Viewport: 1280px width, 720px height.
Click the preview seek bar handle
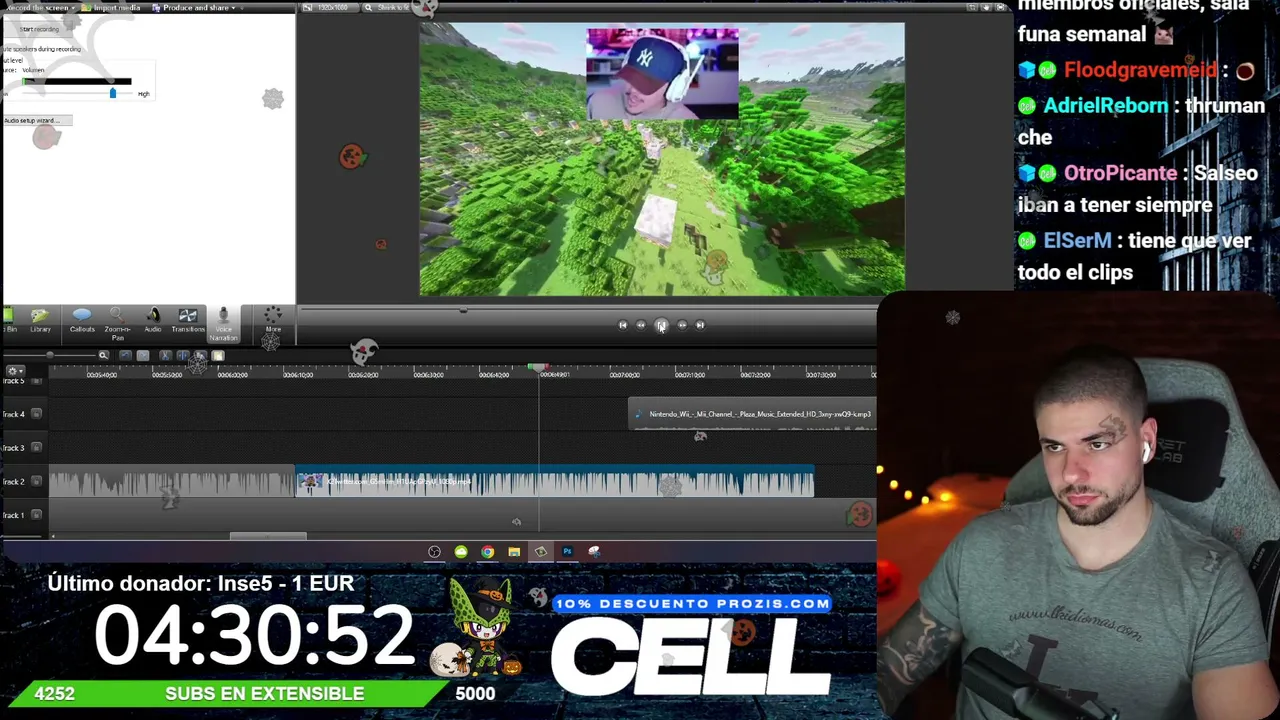(x=462, y=311)
